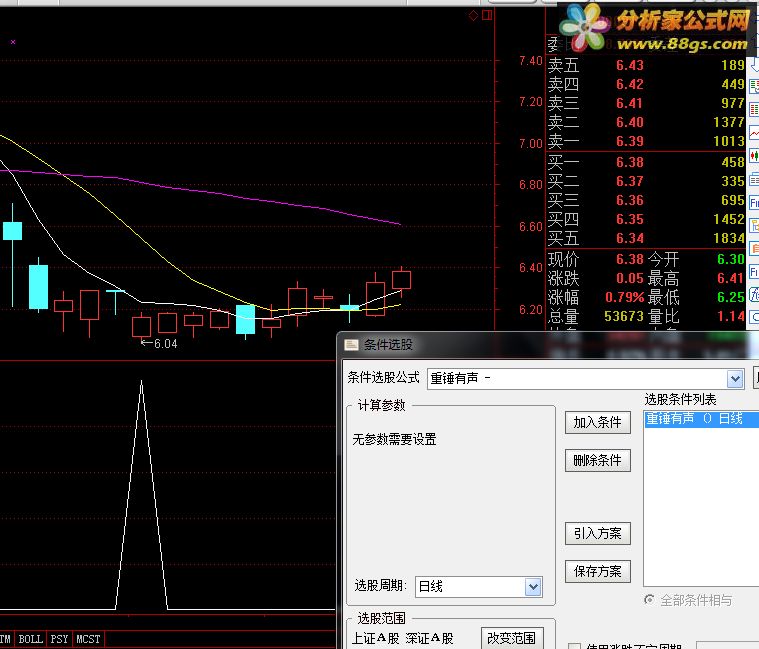Click the 最低 value 6.25
Viewport: 759px width, 649px height.
[731, 297]
